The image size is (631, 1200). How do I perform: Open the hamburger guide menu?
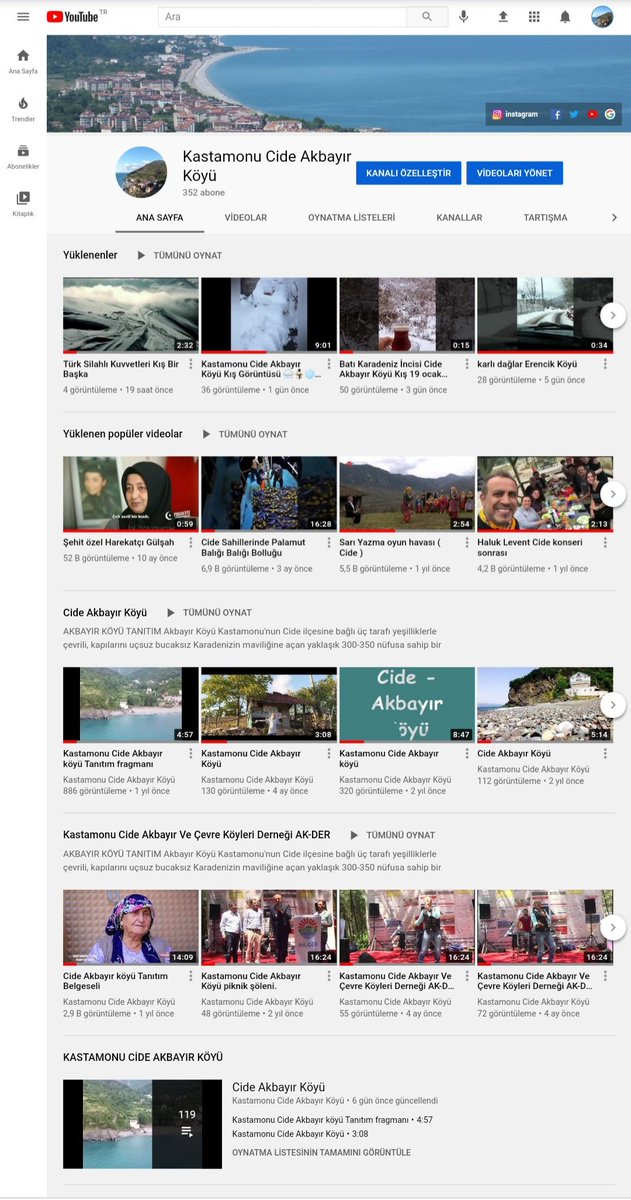[23, 16]
